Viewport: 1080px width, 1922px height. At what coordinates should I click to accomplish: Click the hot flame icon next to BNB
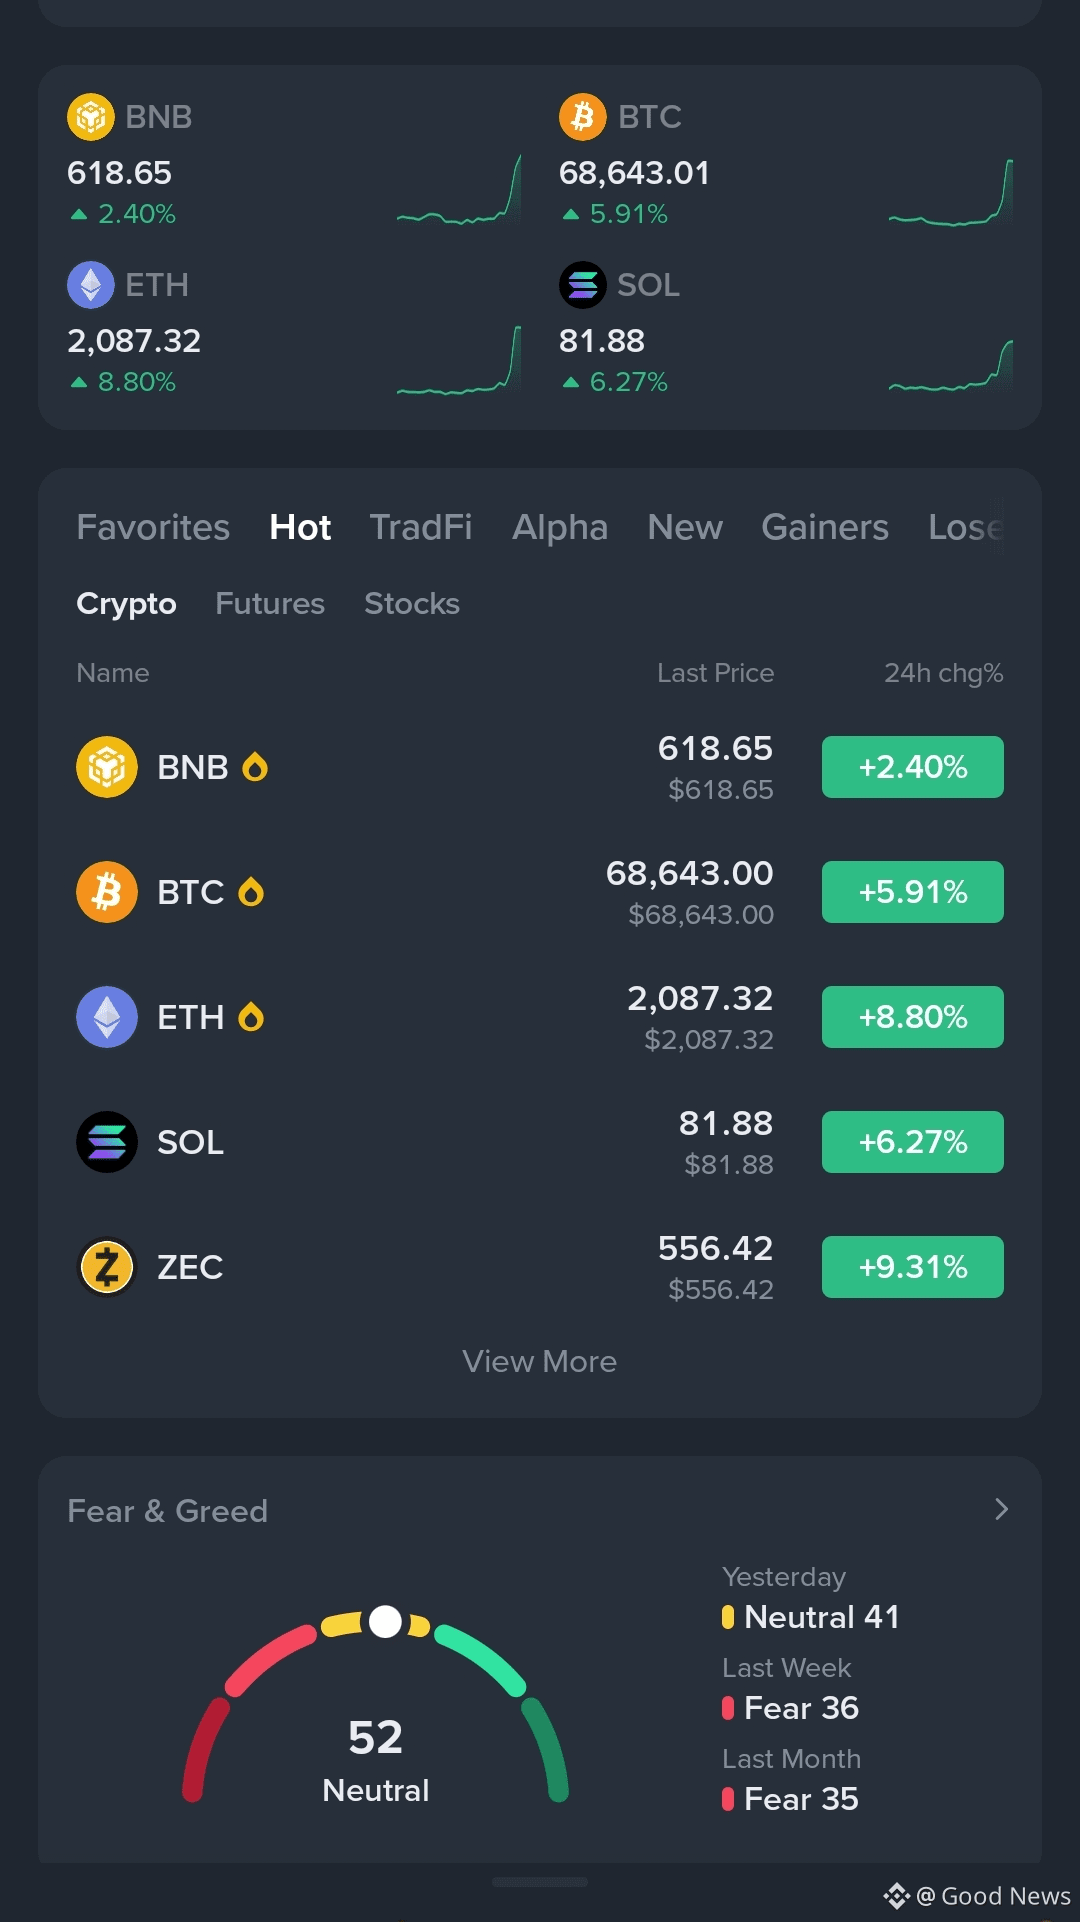(255, 767)
